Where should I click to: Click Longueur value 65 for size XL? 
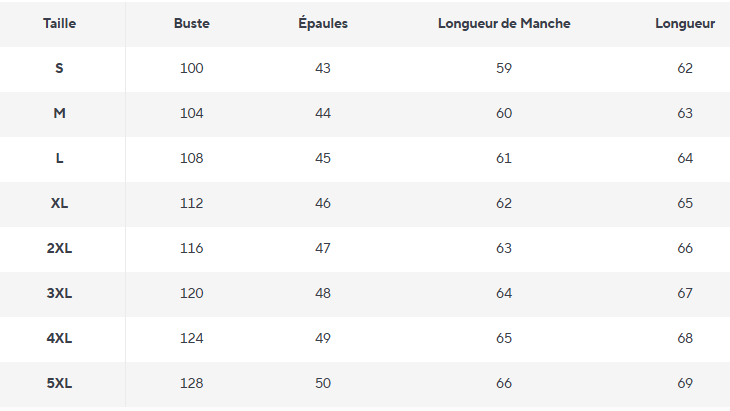pyautogui.click(x=685, y=204)
